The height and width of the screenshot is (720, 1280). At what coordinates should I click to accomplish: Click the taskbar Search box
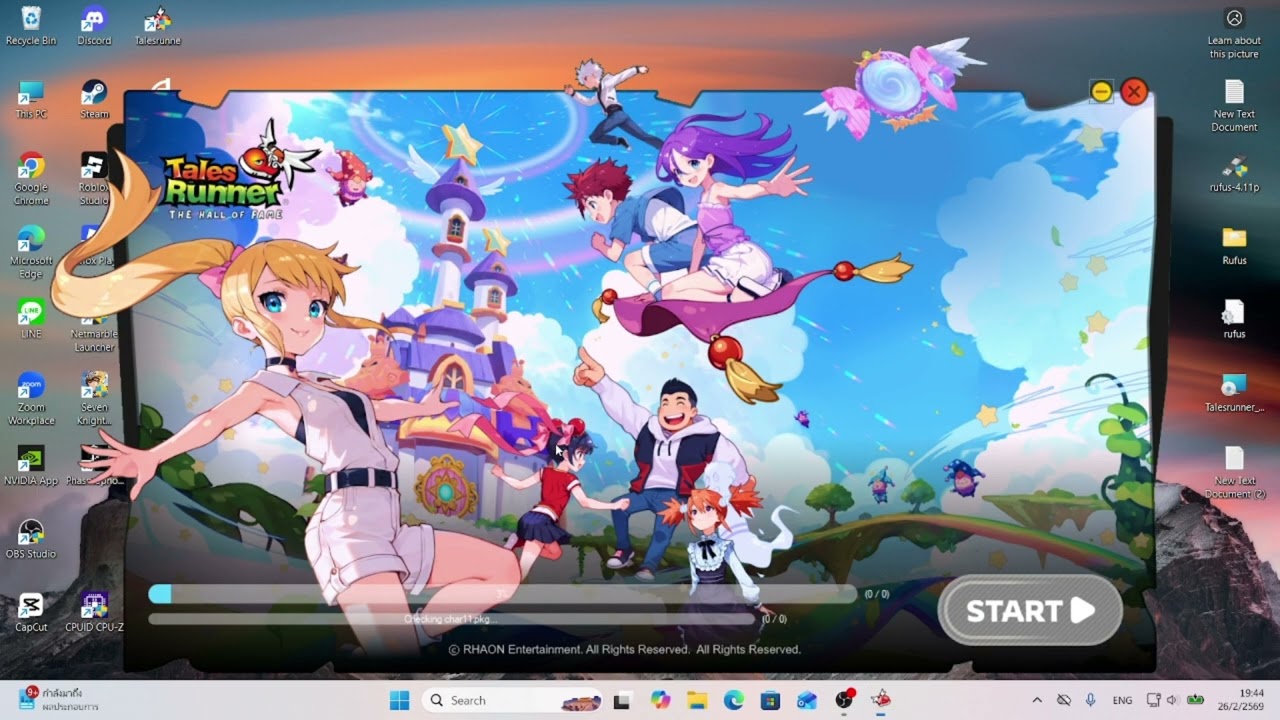(511, 700)
